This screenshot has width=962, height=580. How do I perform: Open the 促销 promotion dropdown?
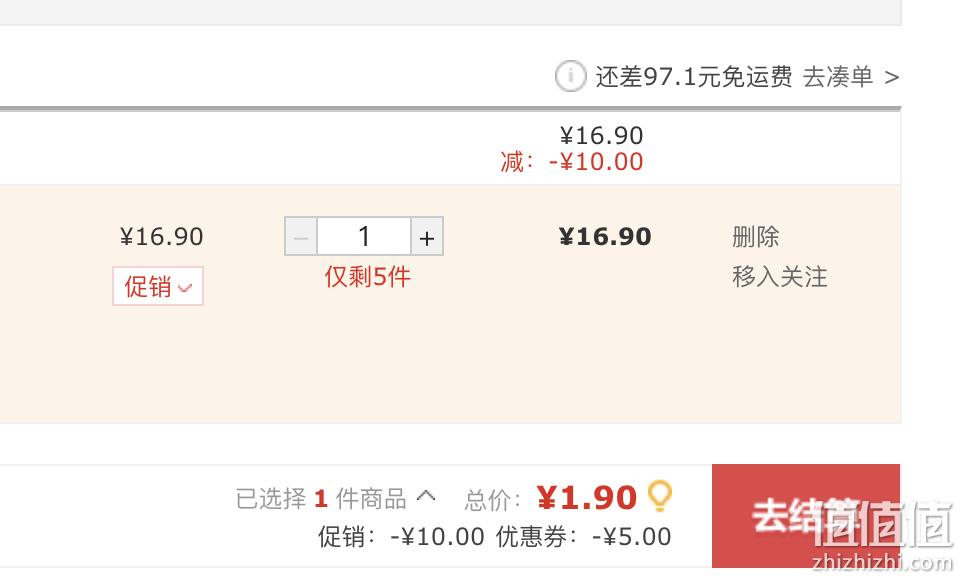point(158,286)
